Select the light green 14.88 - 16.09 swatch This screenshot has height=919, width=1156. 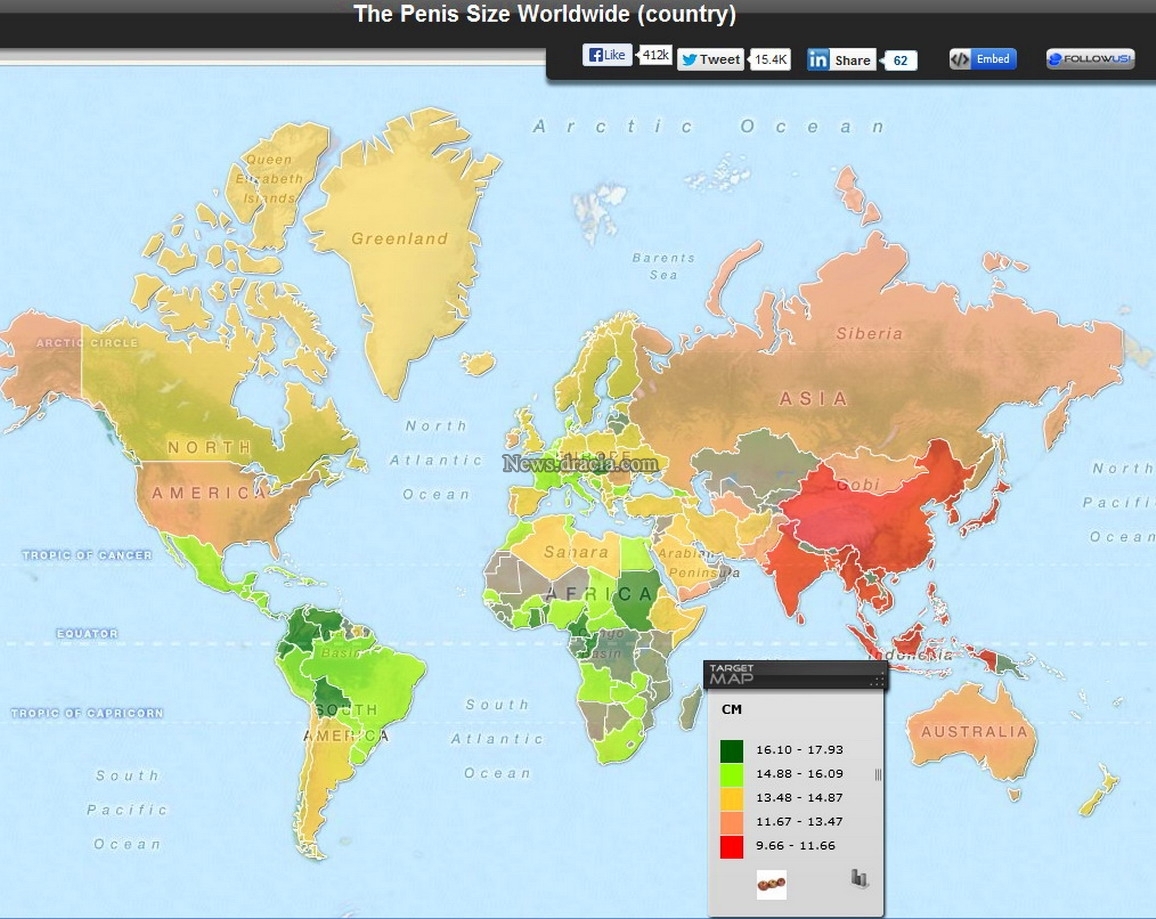click(x=731, y=774)
